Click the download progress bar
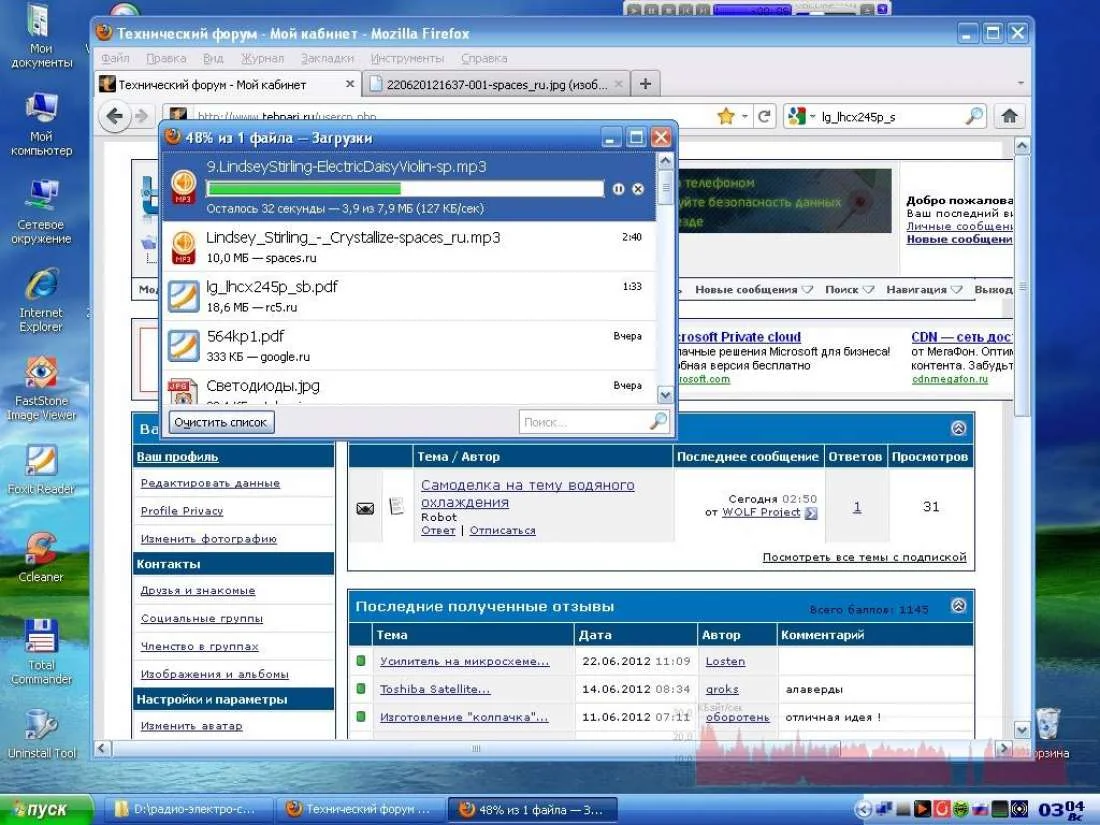The height and width of the screenshot is (825, 1100). (x=405, y=189)
